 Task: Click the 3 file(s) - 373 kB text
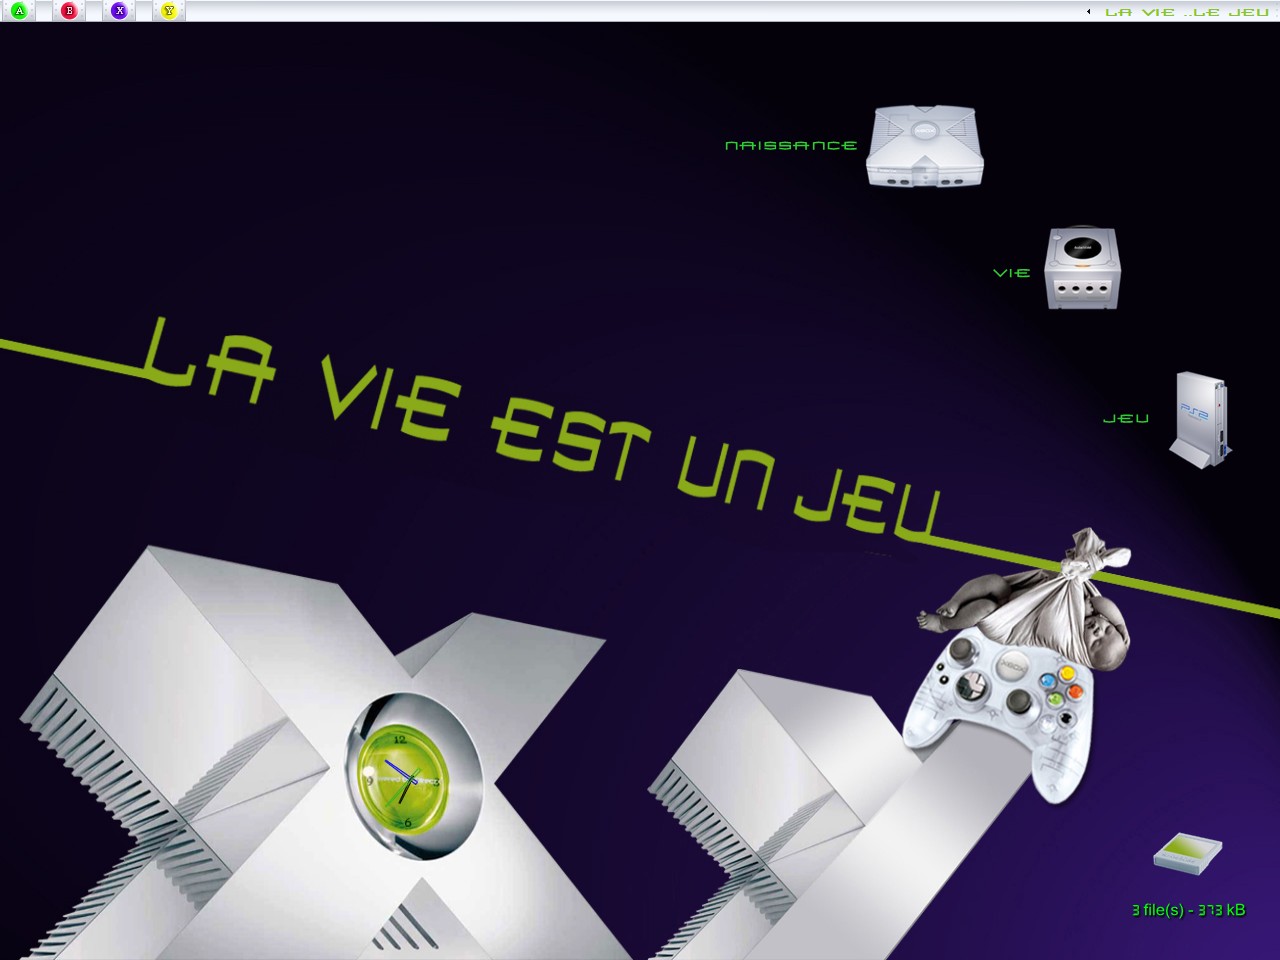pos(1189,910)
